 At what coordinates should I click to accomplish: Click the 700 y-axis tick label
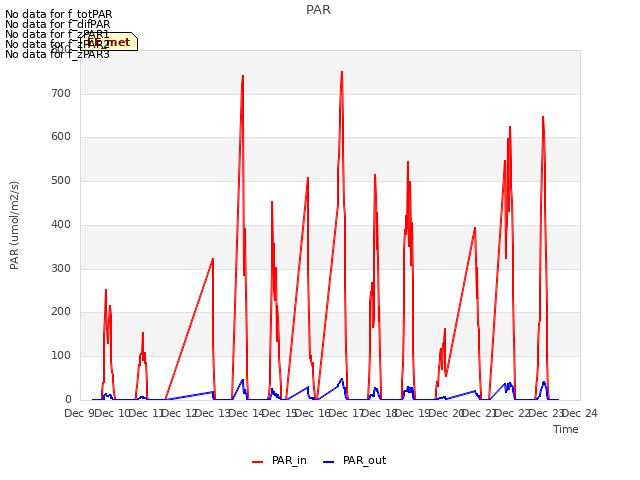point(61,93)
